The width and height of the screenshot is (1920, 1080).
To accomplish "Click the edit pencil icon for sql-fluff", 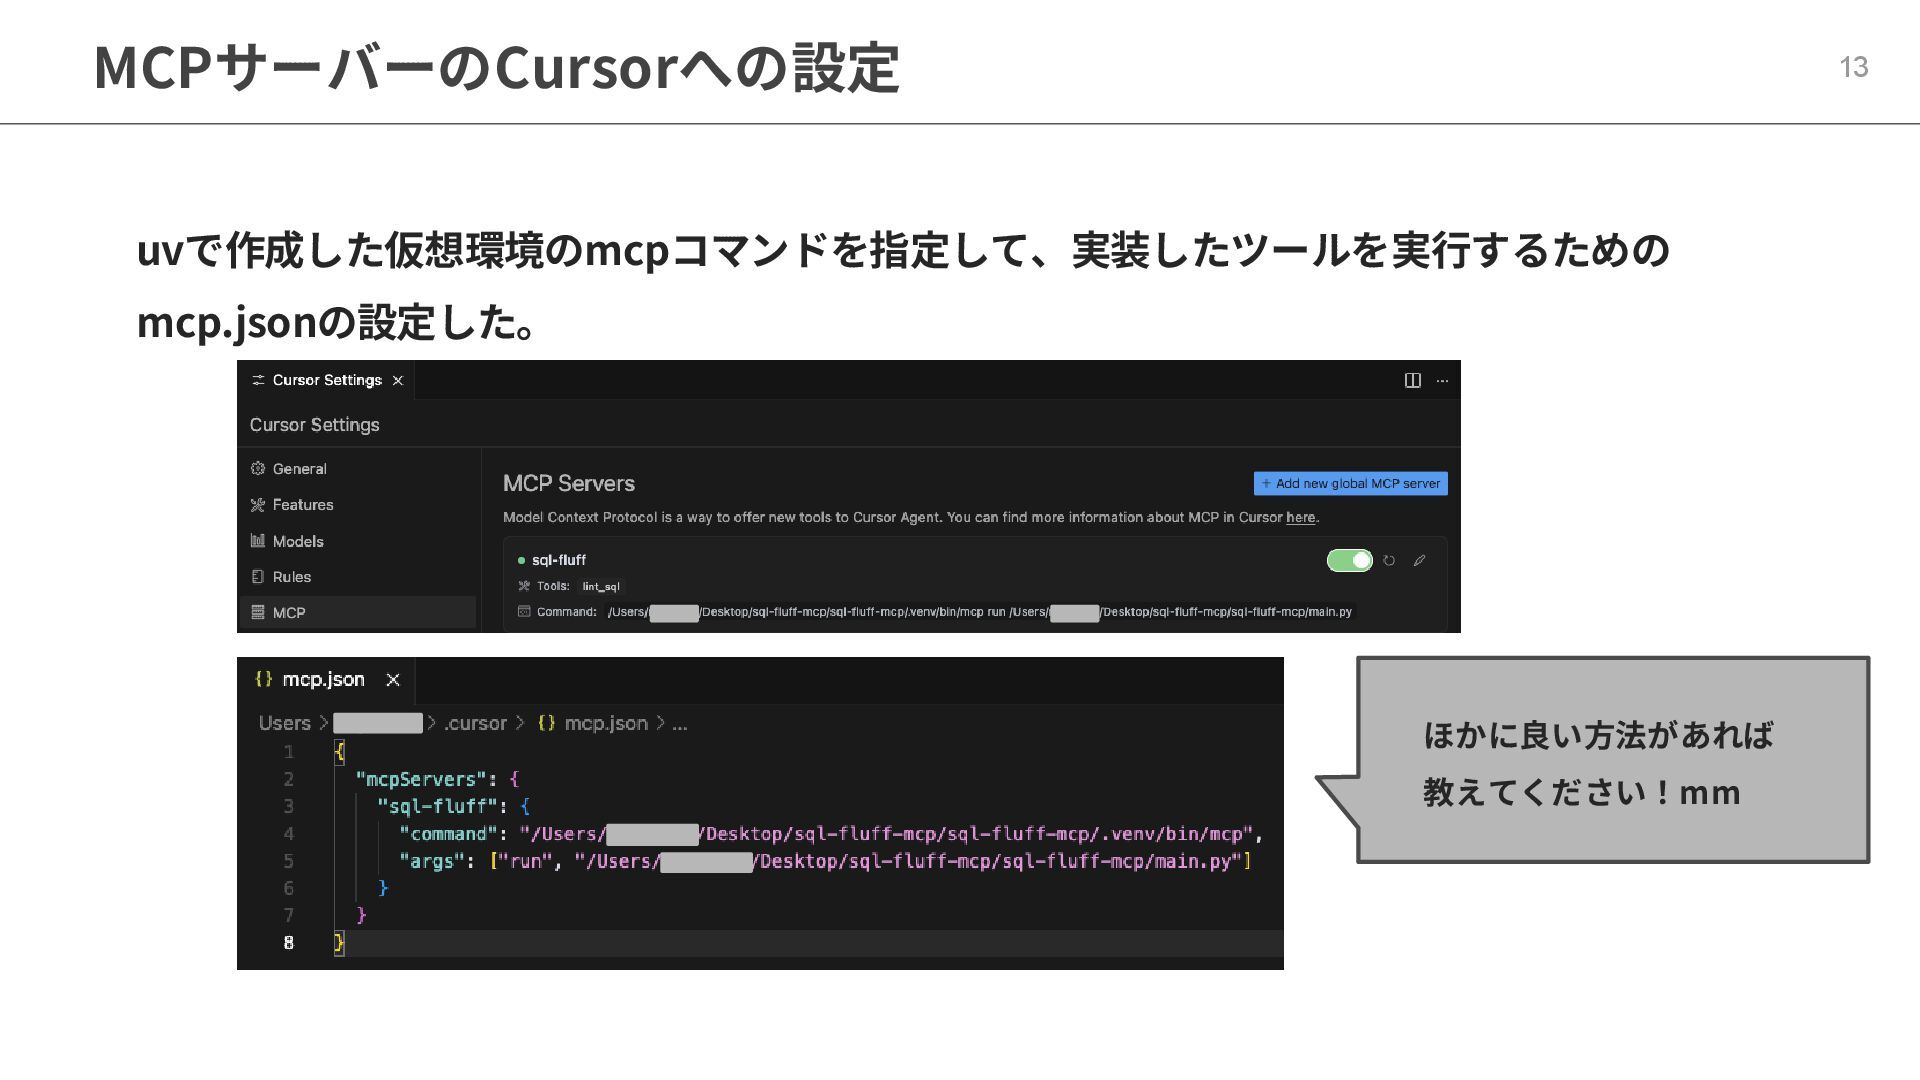I will 1419,561.
